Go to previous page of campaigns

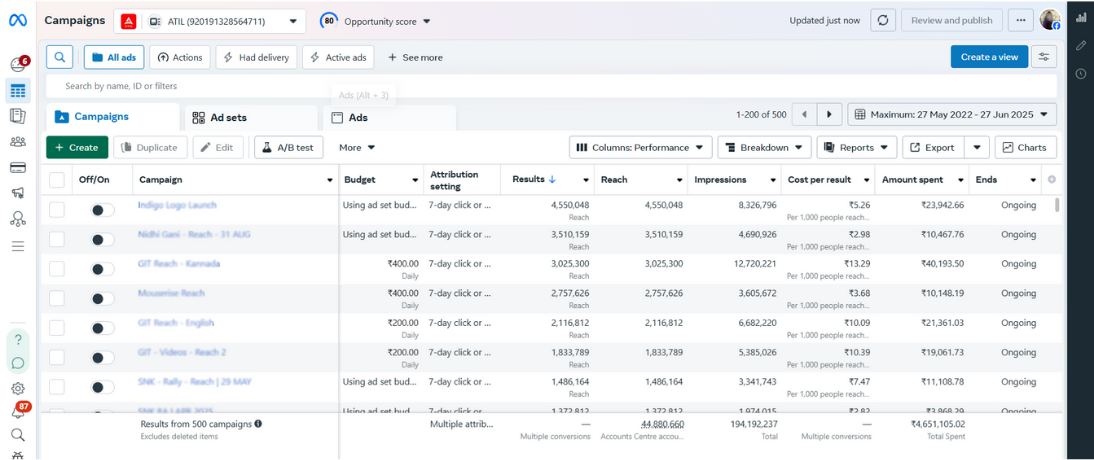(x=804, y=114)
